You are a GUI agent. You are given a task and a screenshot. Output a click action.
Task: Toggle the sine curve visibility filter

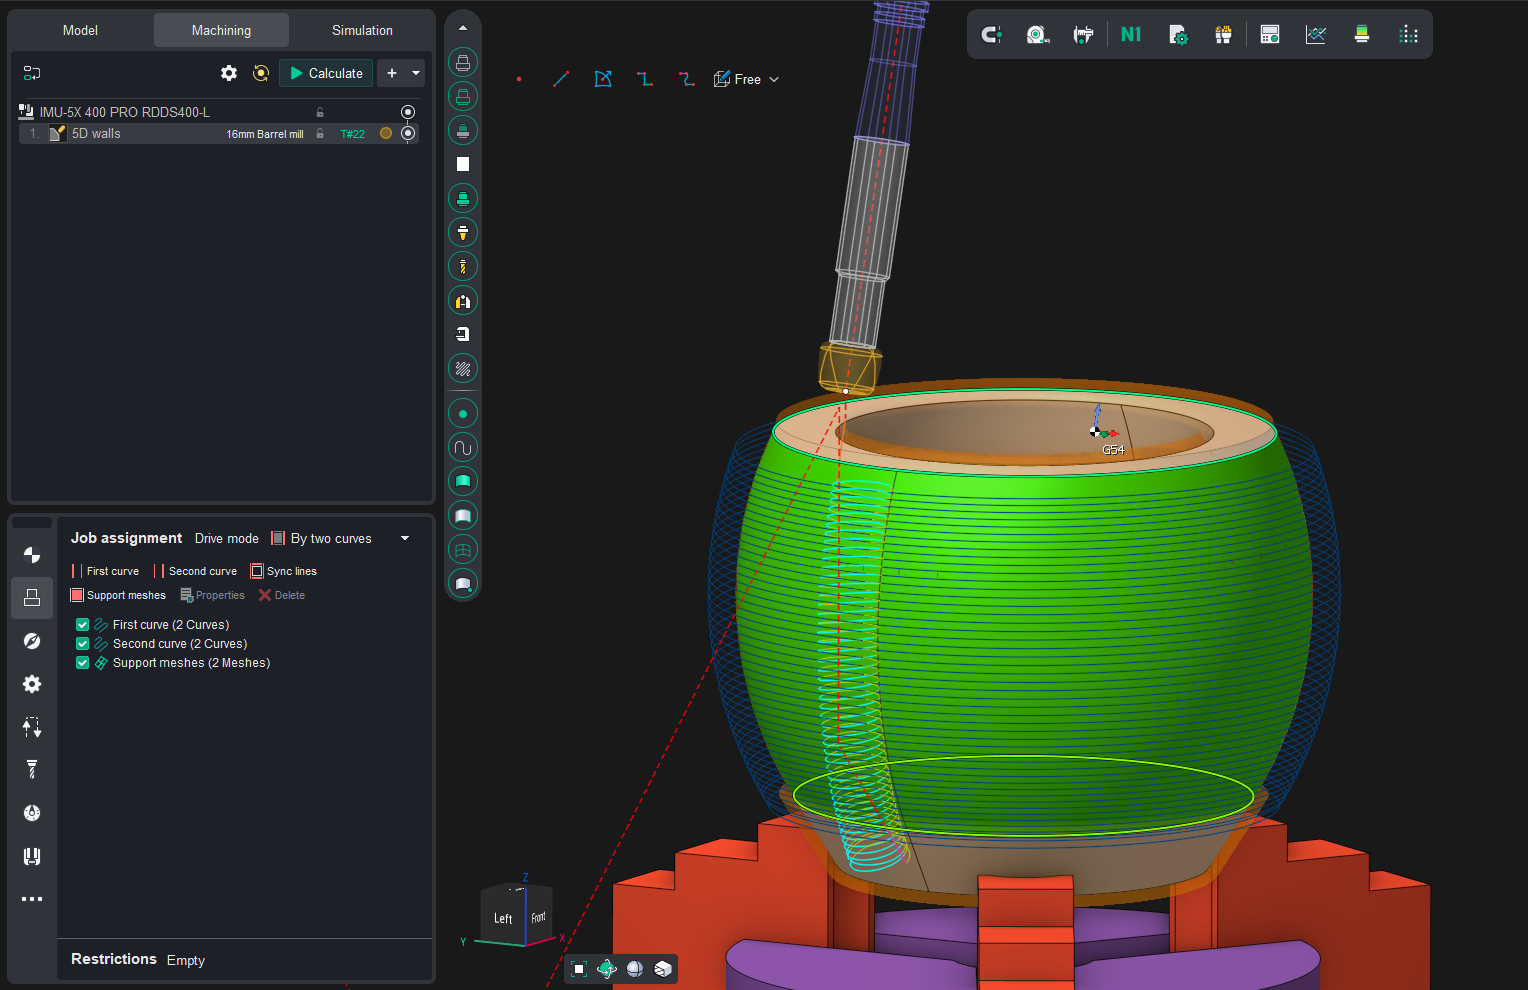[x=463, y=447]
